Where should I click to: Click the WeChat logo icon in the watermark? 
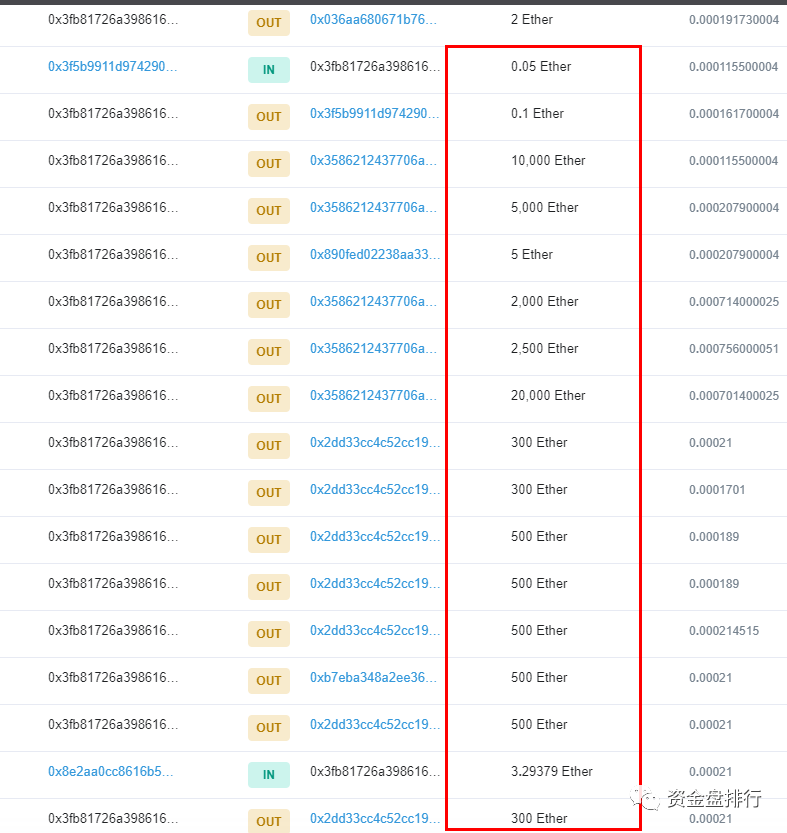tap(651, 798)
